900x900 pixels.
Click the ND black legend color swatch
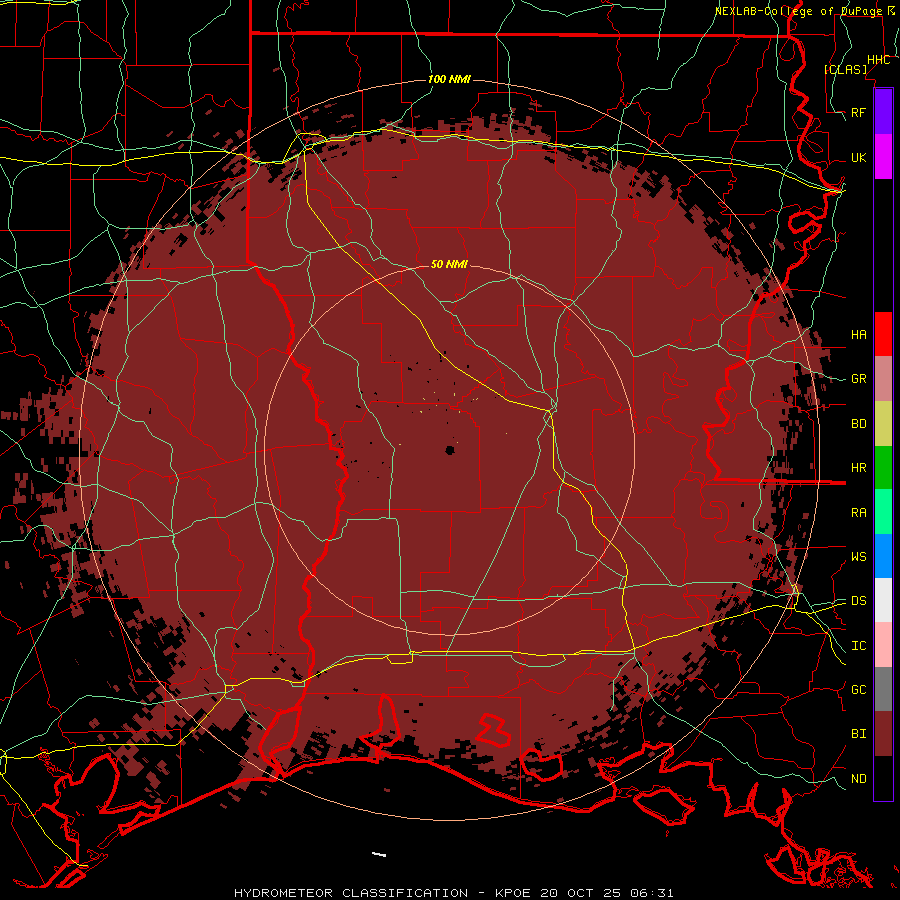[x=883, y=778]
